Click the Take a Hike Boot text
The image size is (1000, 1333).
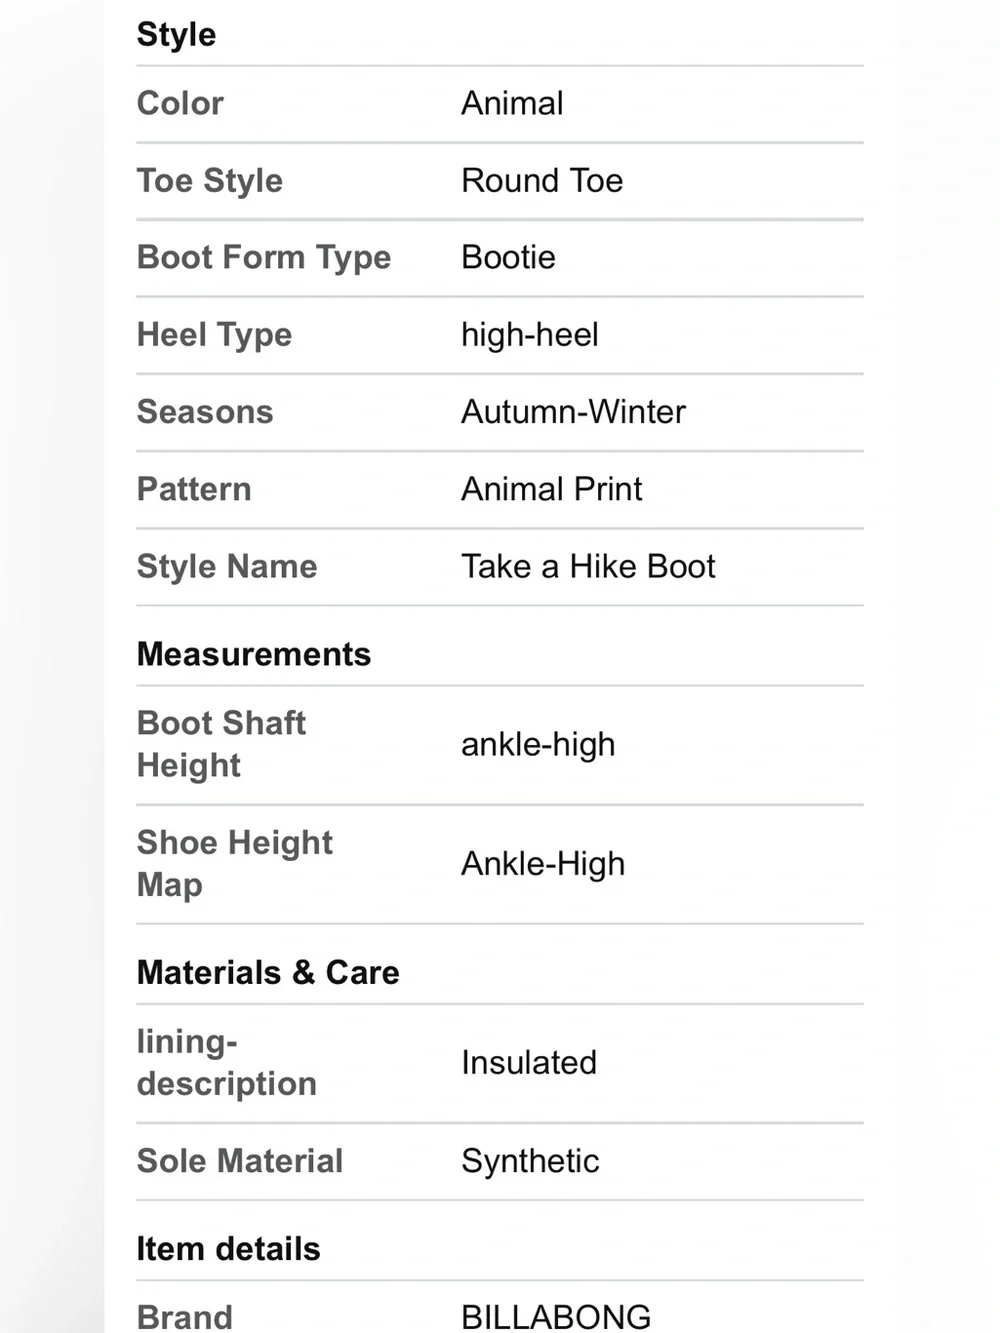coord(588,566)
